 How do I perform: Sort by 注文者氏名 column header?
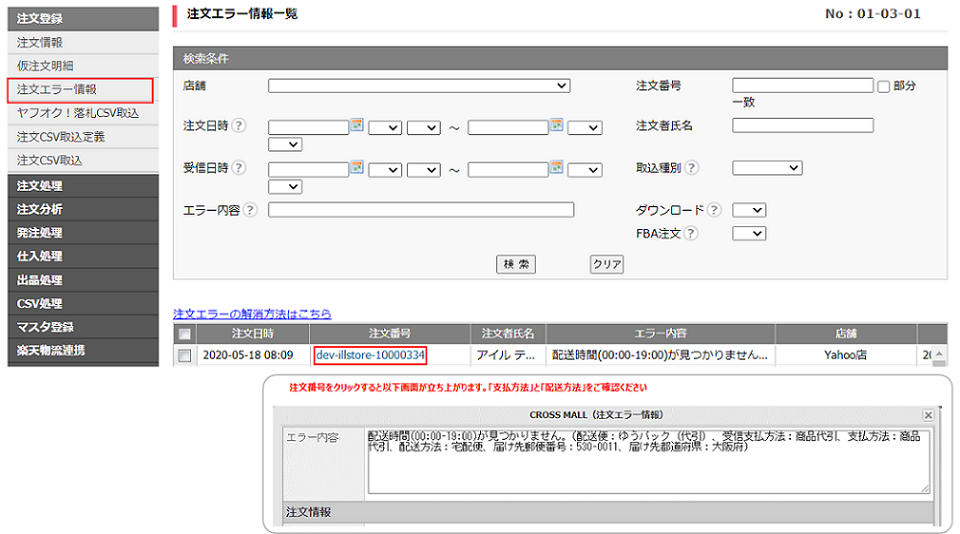(508, 334)
